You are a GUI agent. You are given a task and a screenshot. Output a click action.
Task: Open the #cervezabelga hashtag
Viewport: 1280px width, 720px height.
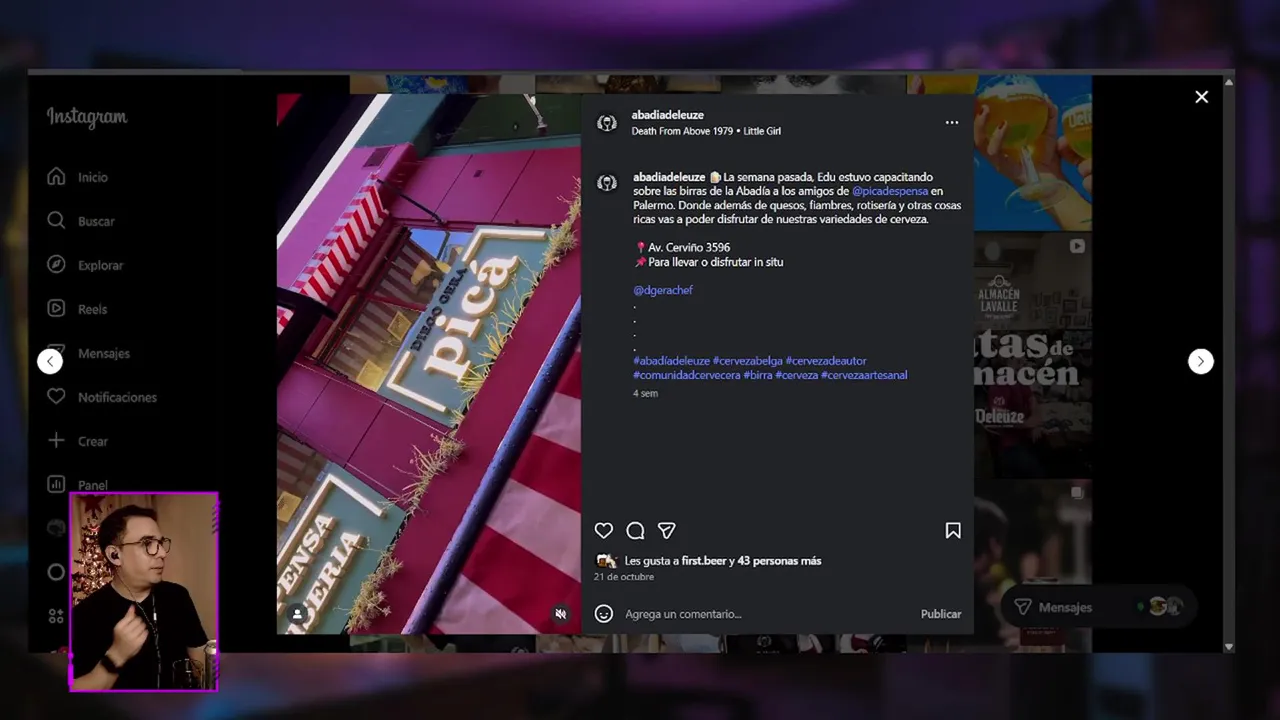tap(747, 361)
